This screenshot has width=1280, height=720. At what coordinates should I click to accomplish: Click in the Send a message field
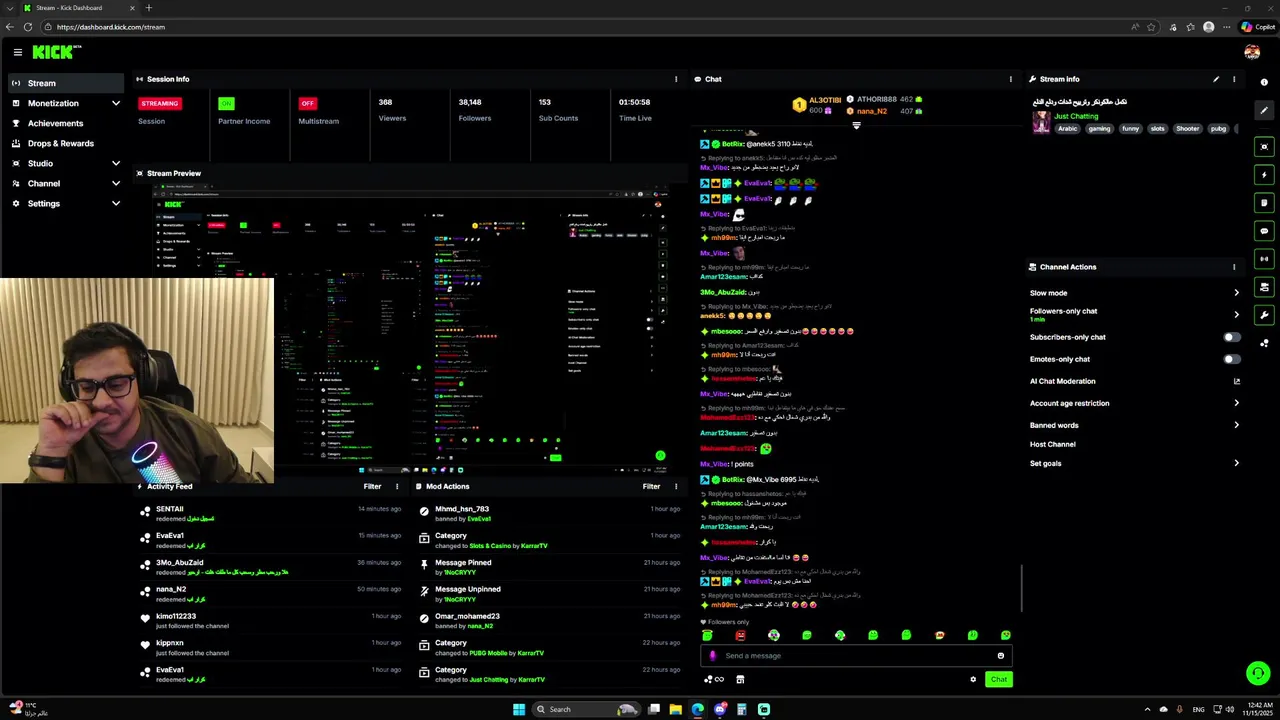click(856, 656)
